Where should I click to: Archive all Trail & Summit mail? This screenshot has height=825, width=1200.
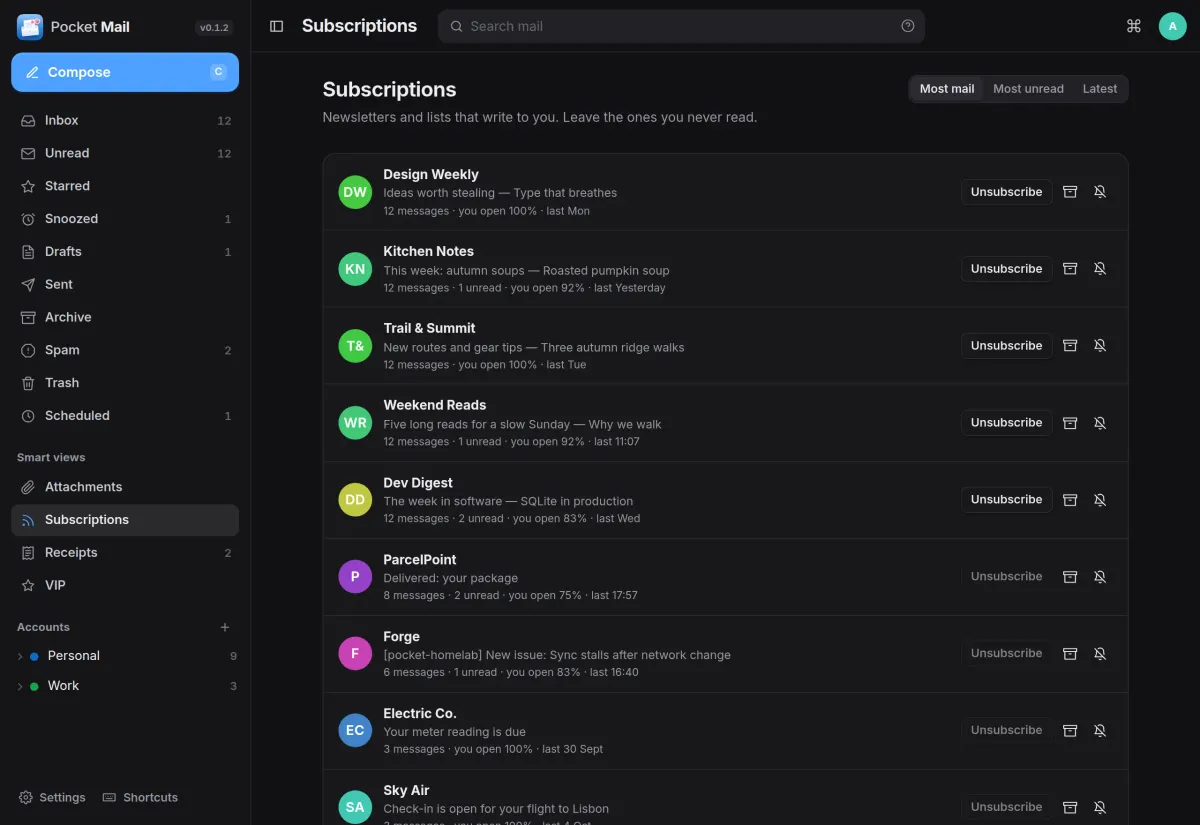click(x=1070, y=346)
